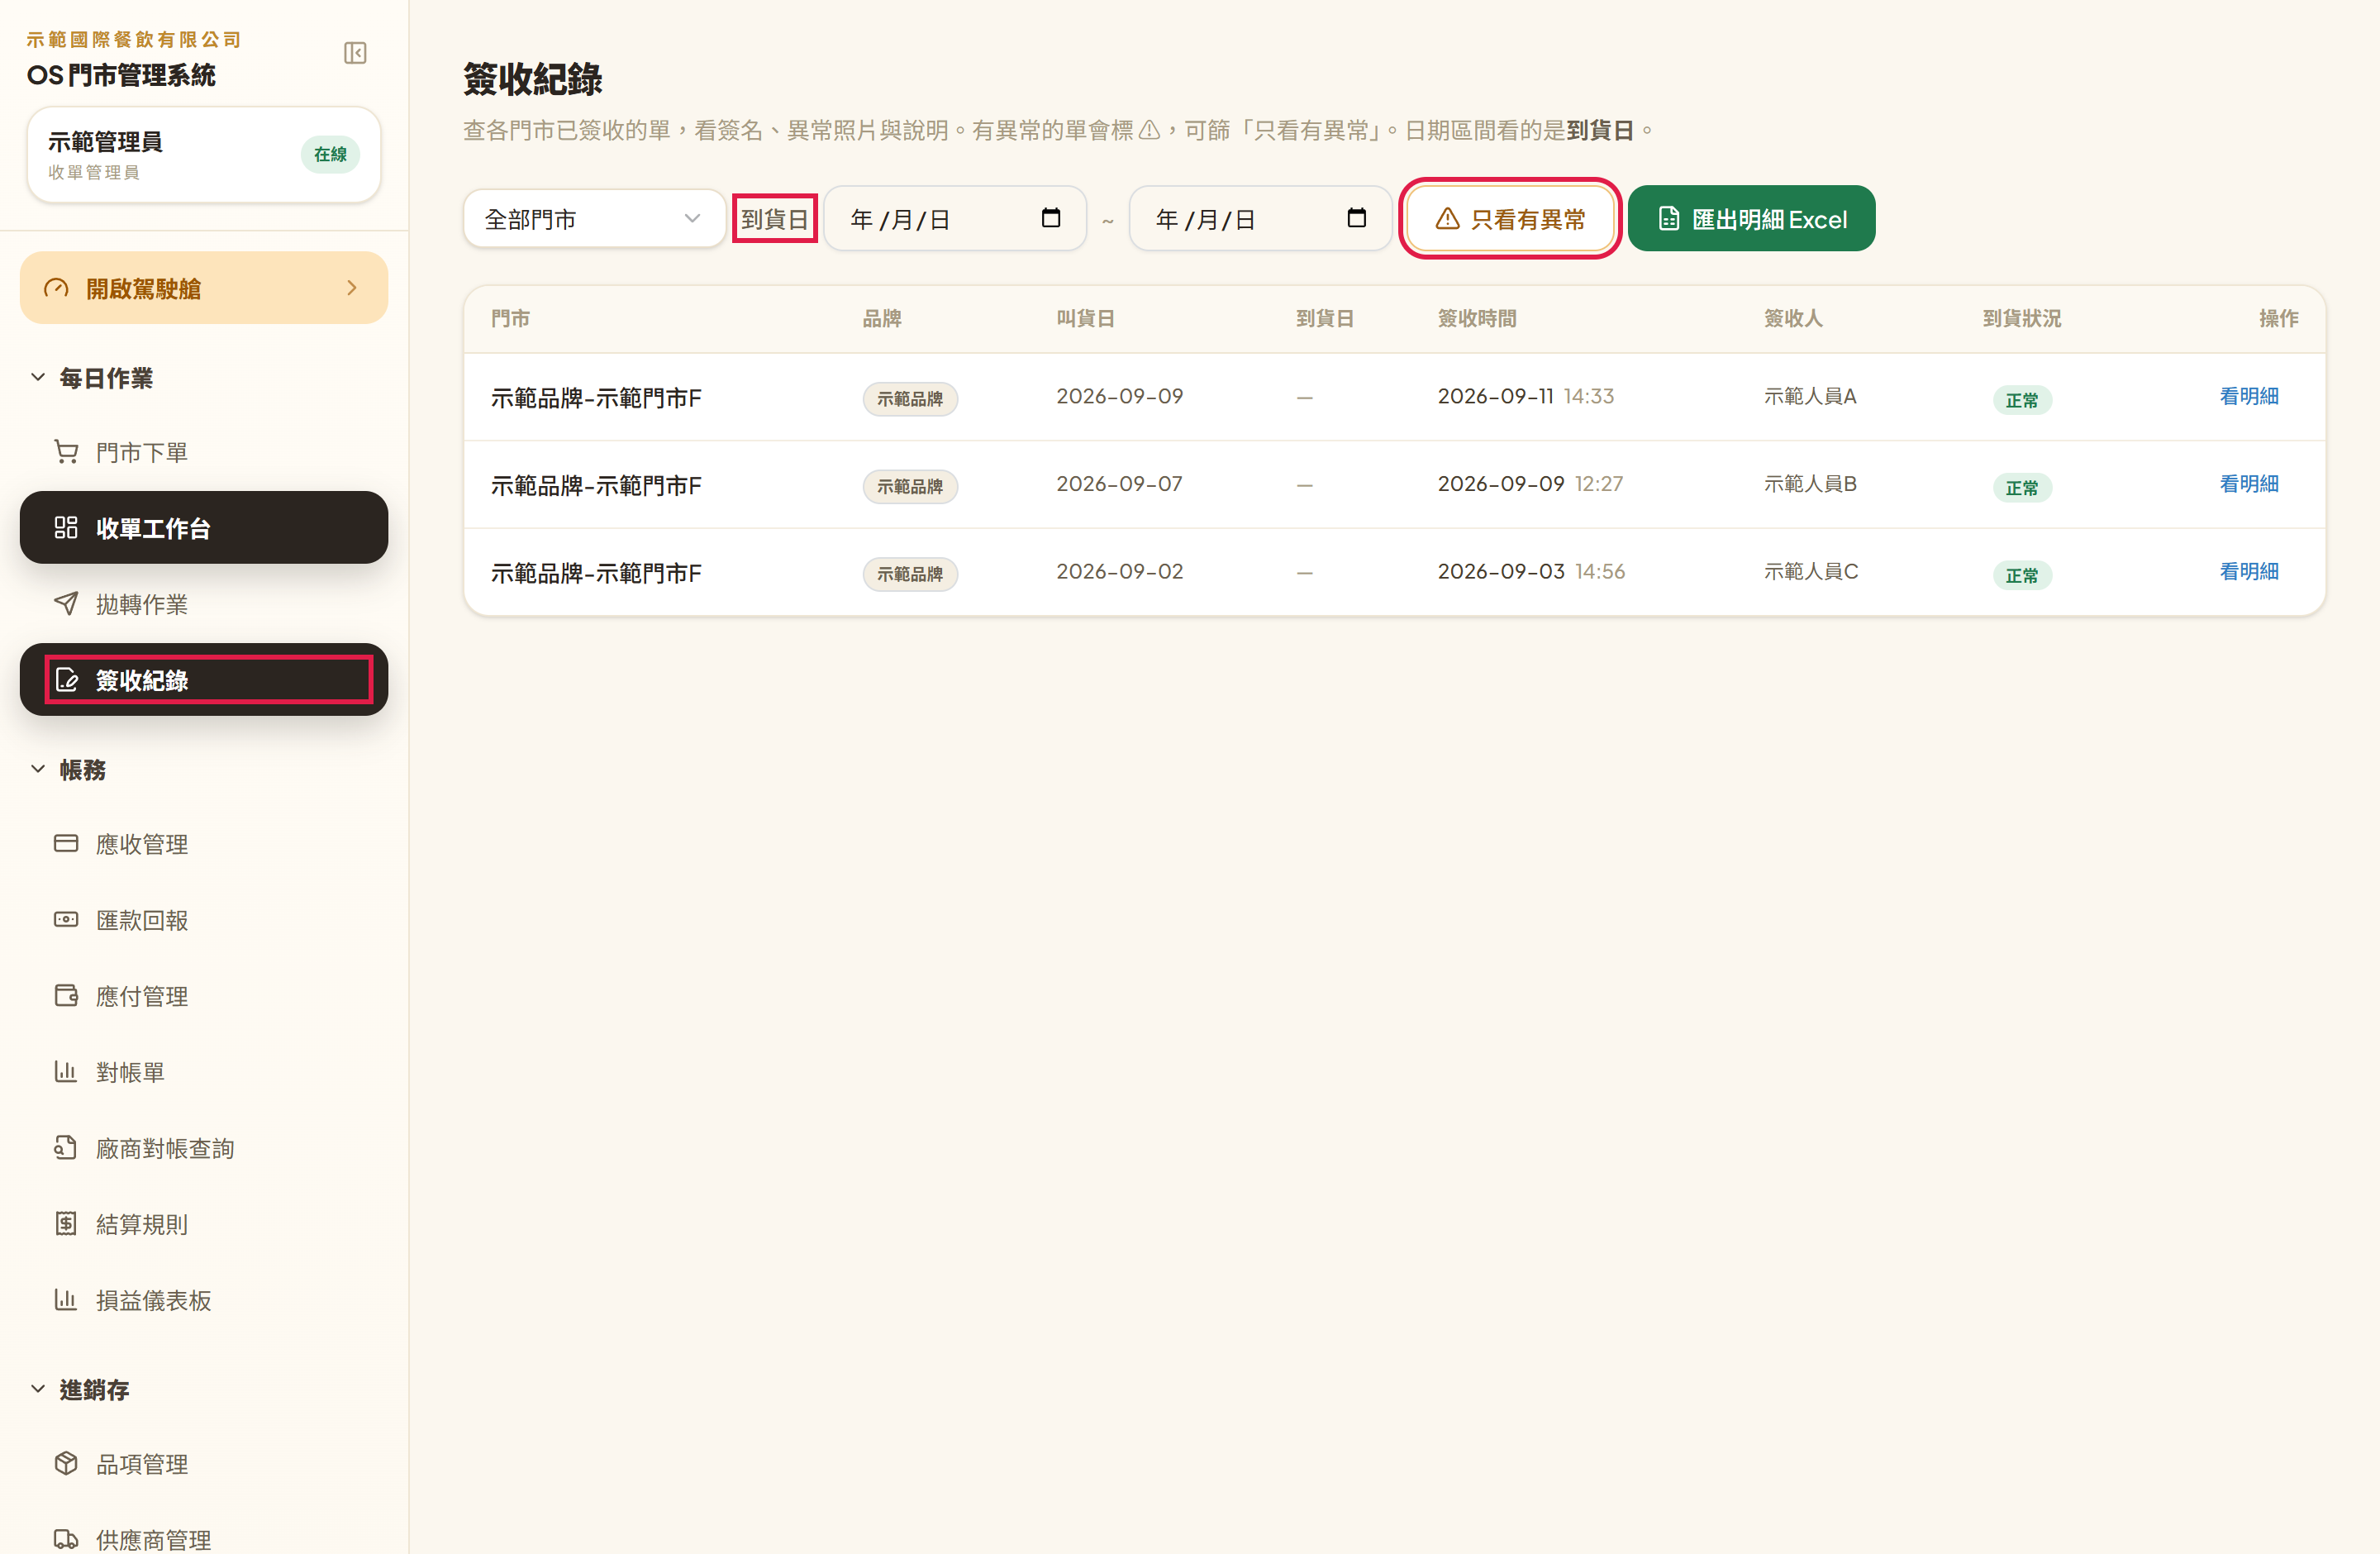Viewport: 2380px width, 1554px height.
Task: Open 損益儀表板 menu item
Action: (204, 1299)
